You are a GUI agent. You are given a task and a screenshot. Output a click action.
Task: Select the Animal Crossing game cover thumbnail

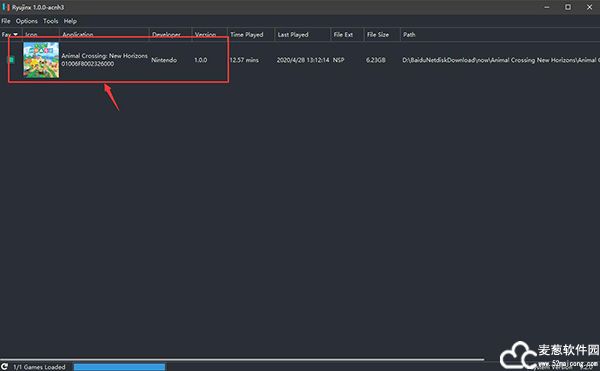pyautogui.click(x=41, y=60)
